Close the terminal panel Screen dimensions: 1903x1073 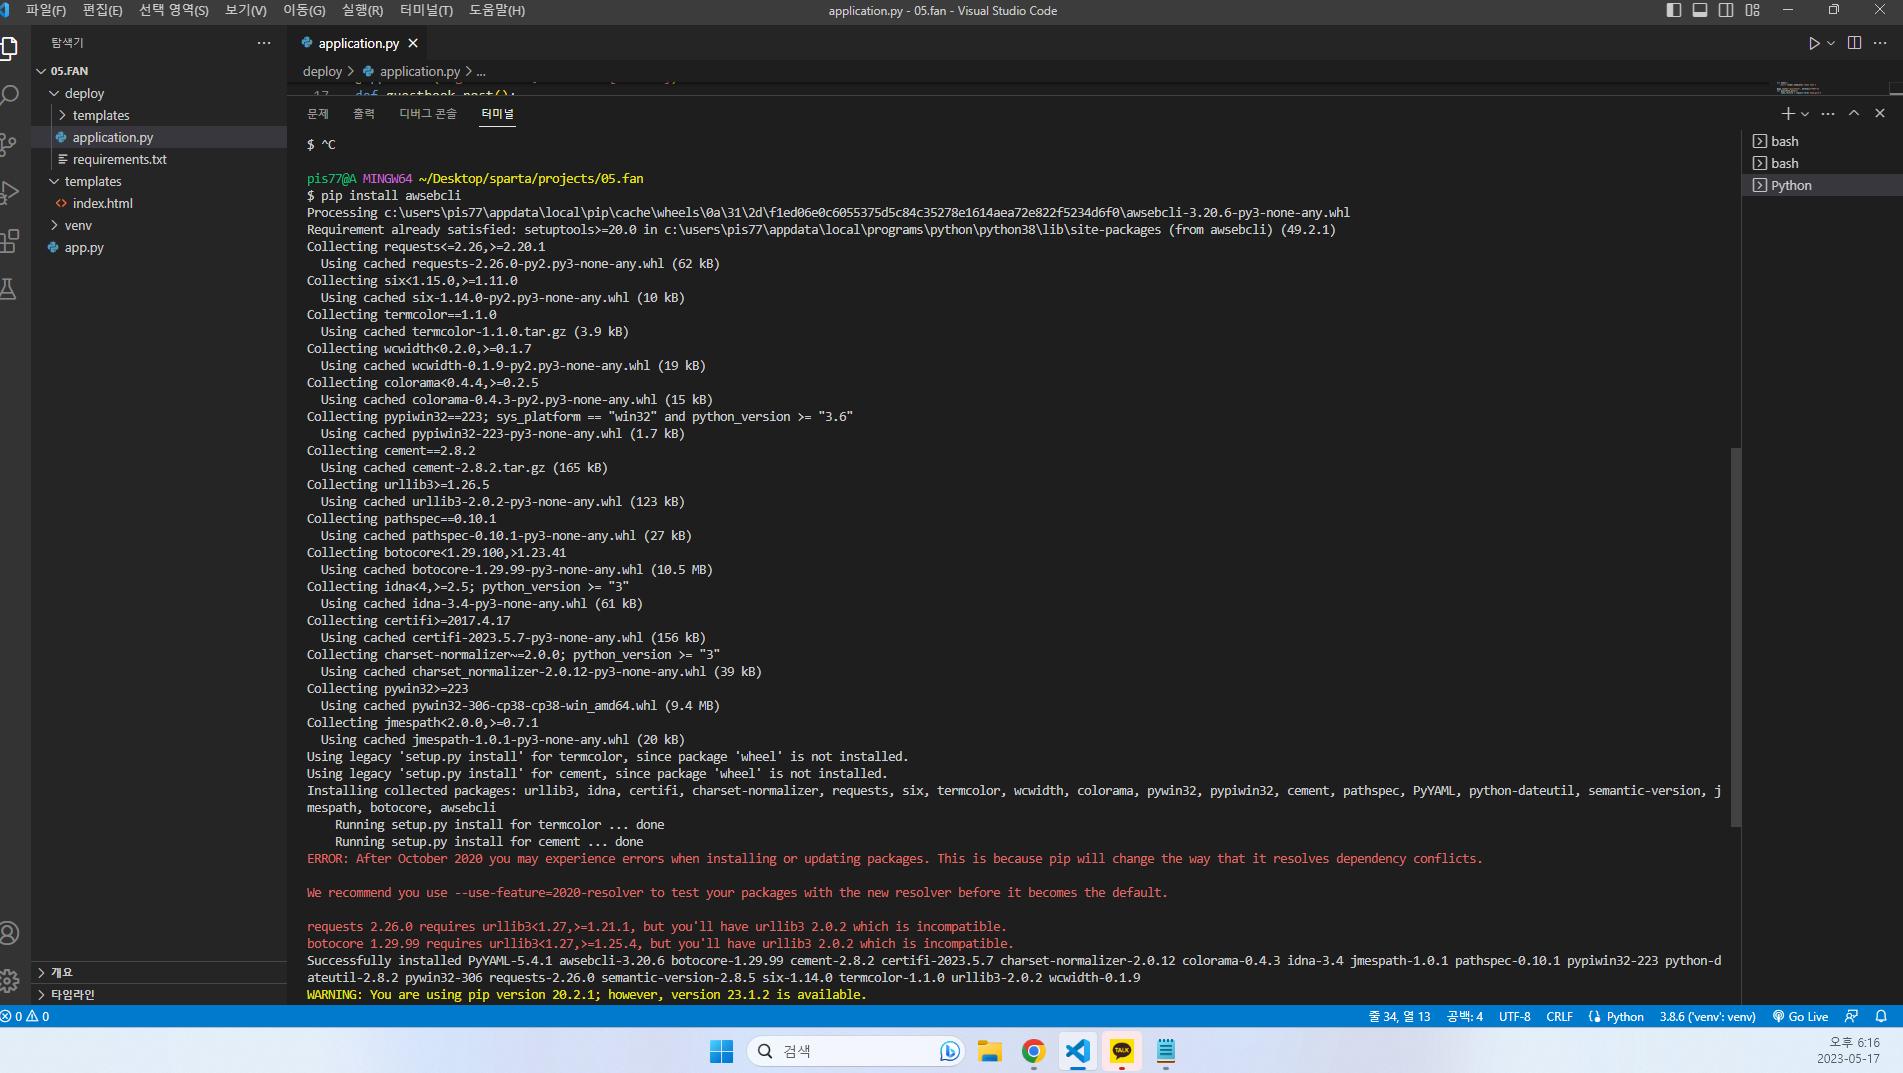click(1880, 114)
